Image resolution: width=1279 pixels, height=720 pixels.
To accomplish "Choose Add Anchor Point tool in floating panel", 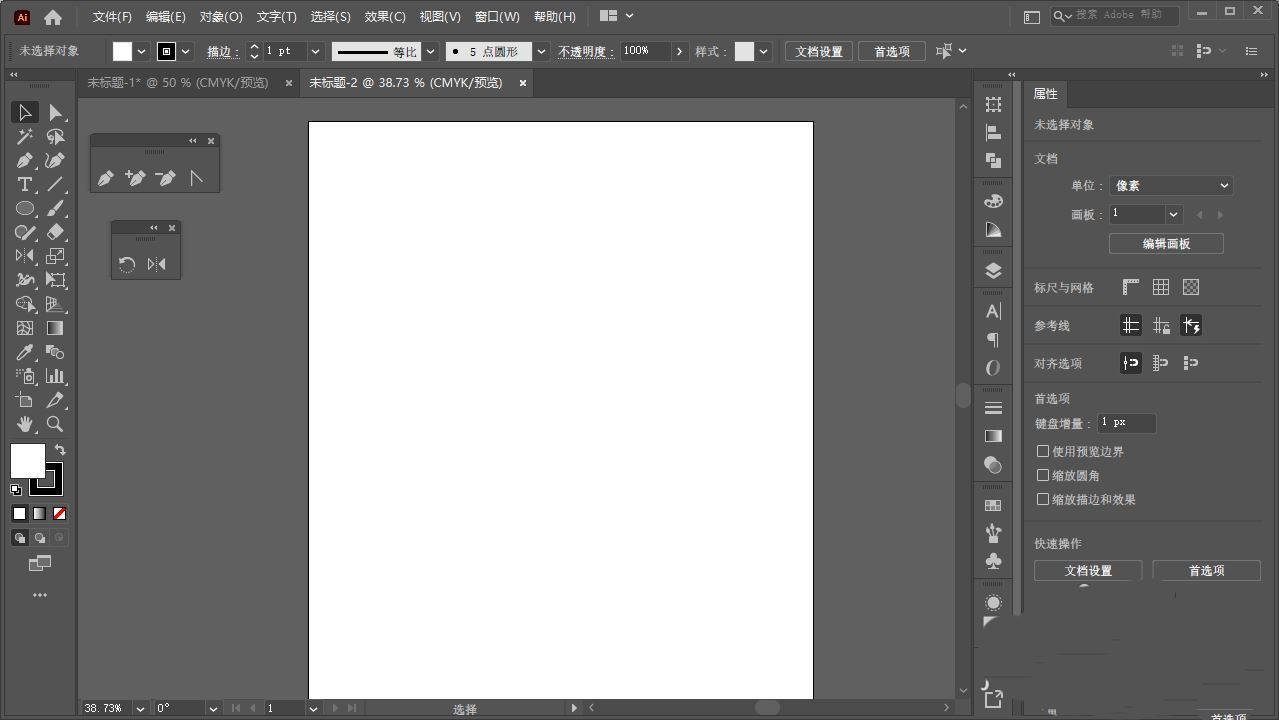I will 135,178.
